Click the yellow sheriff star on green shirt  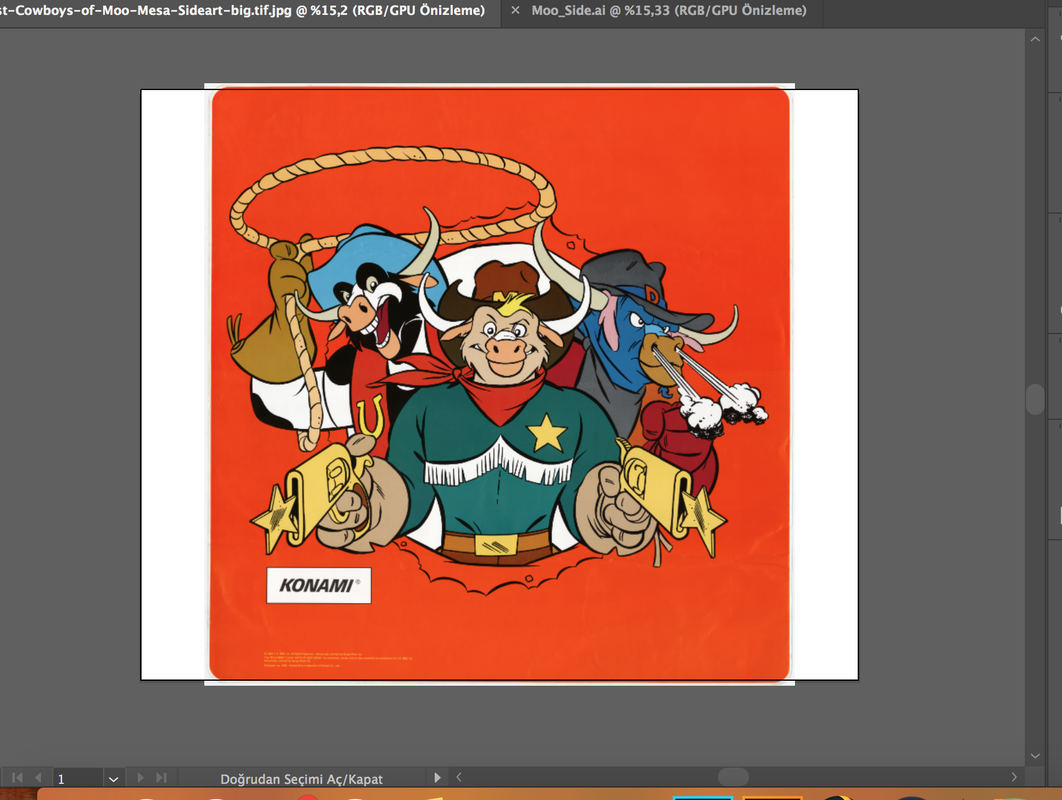click(547, 434)
